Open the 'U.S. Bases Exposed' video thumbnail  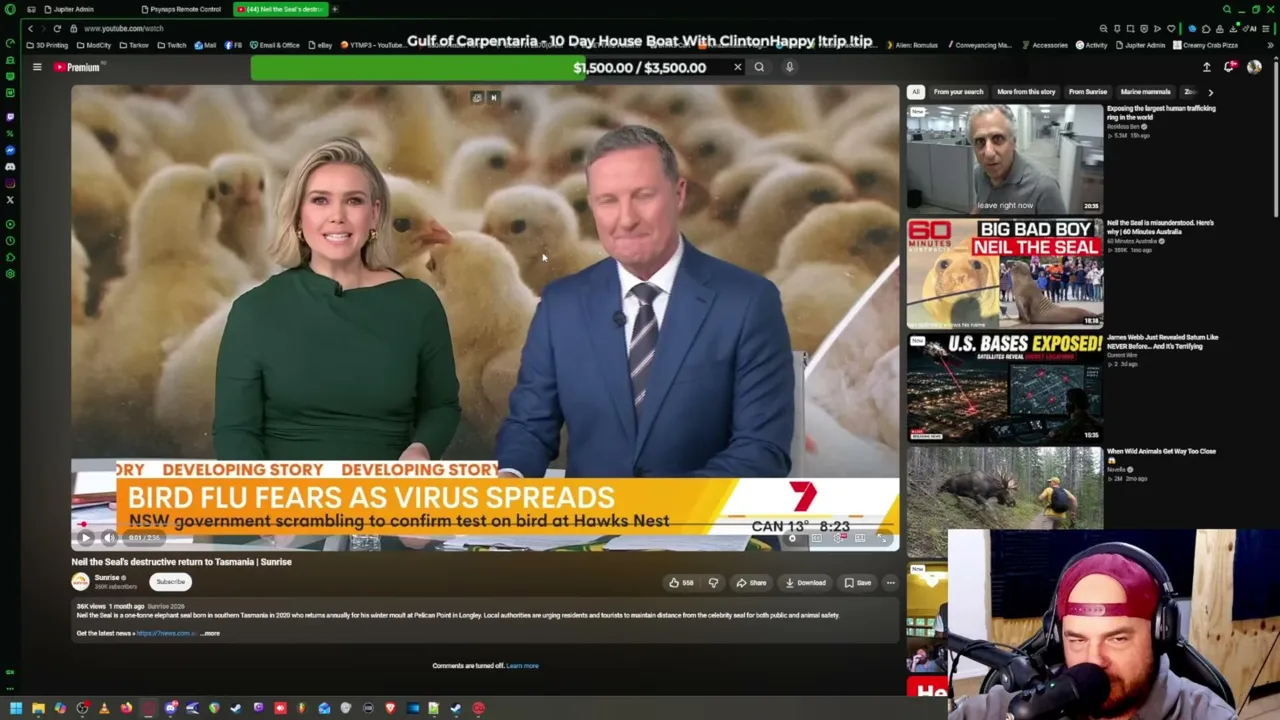[1005, 388]
